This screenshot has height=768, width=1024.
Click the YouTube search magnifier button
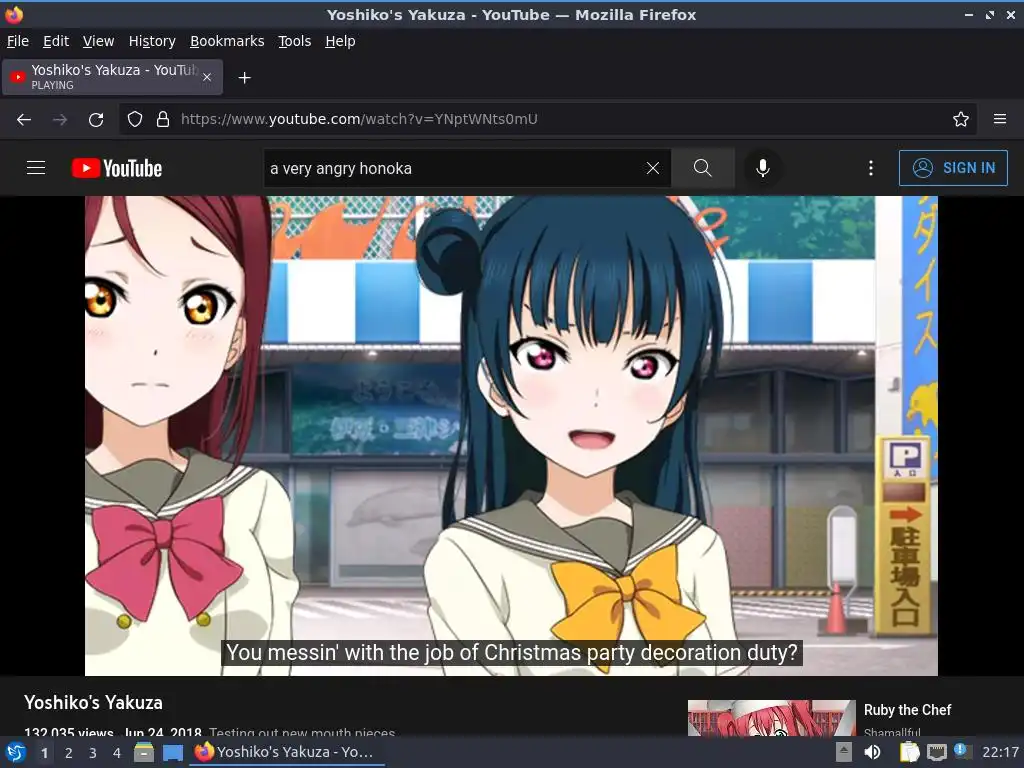coord(703,168)
